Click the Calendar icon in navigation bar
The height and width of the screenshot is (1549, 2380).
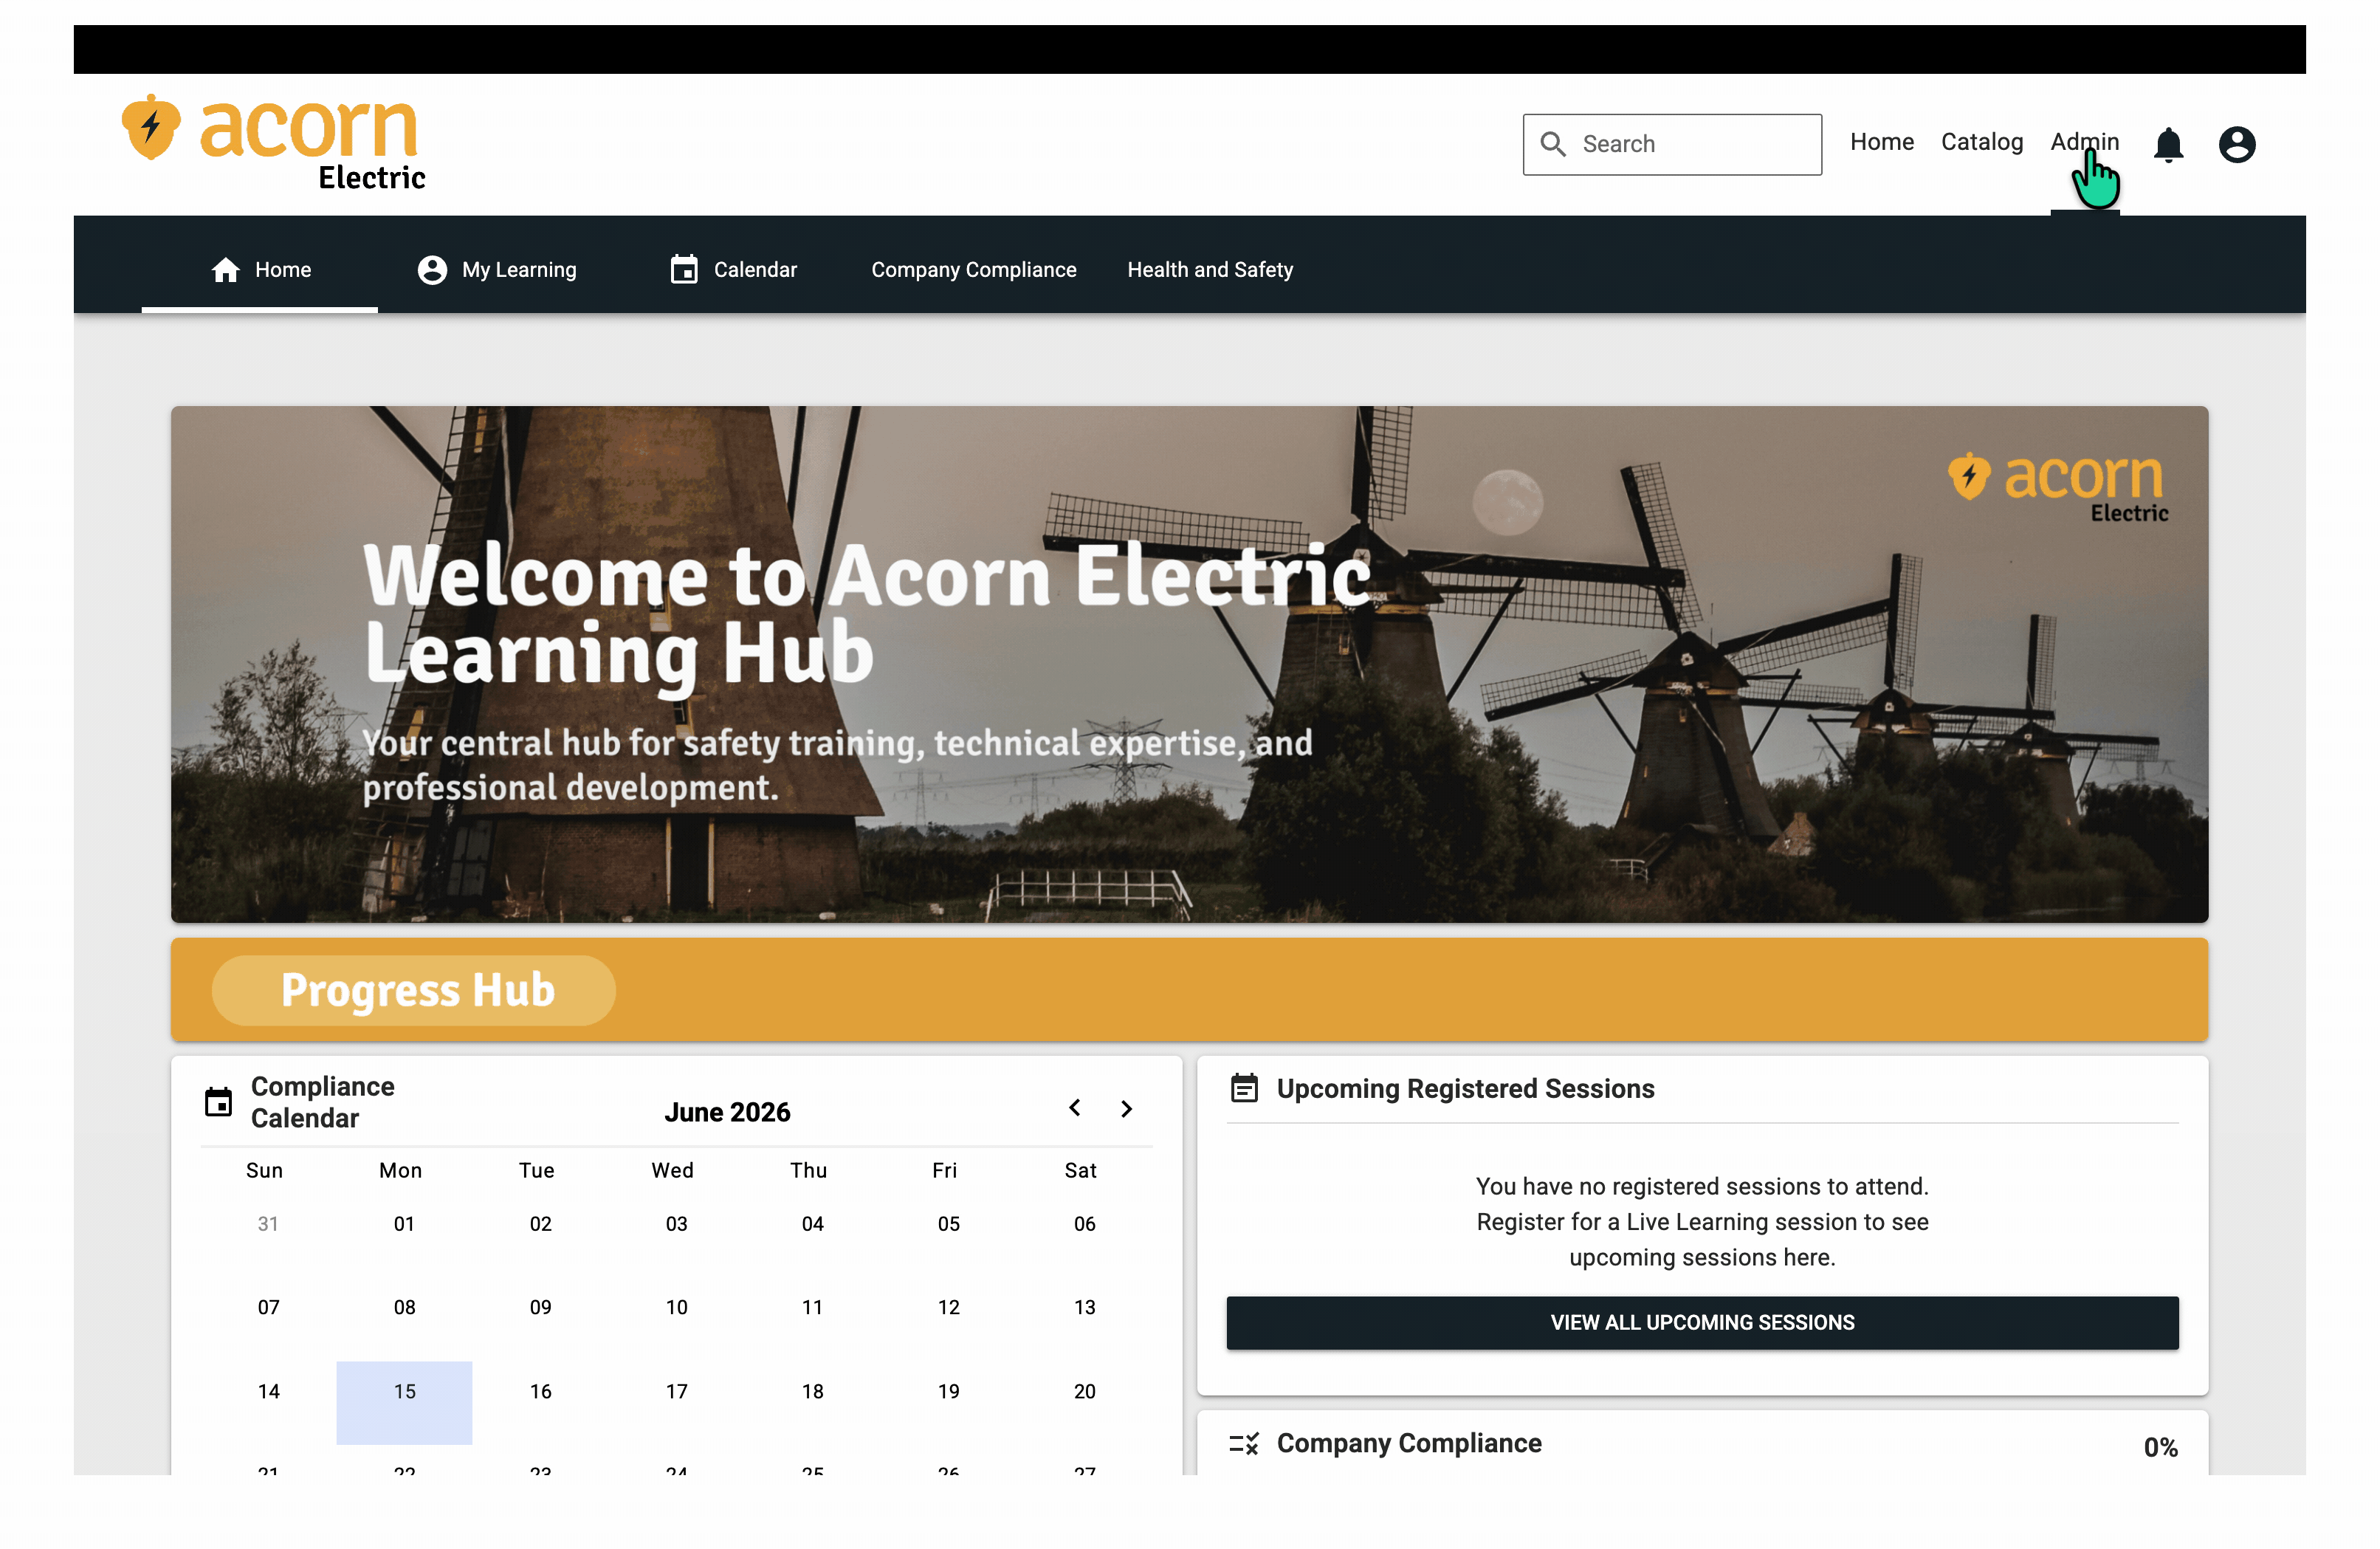[x=684, y=269]
